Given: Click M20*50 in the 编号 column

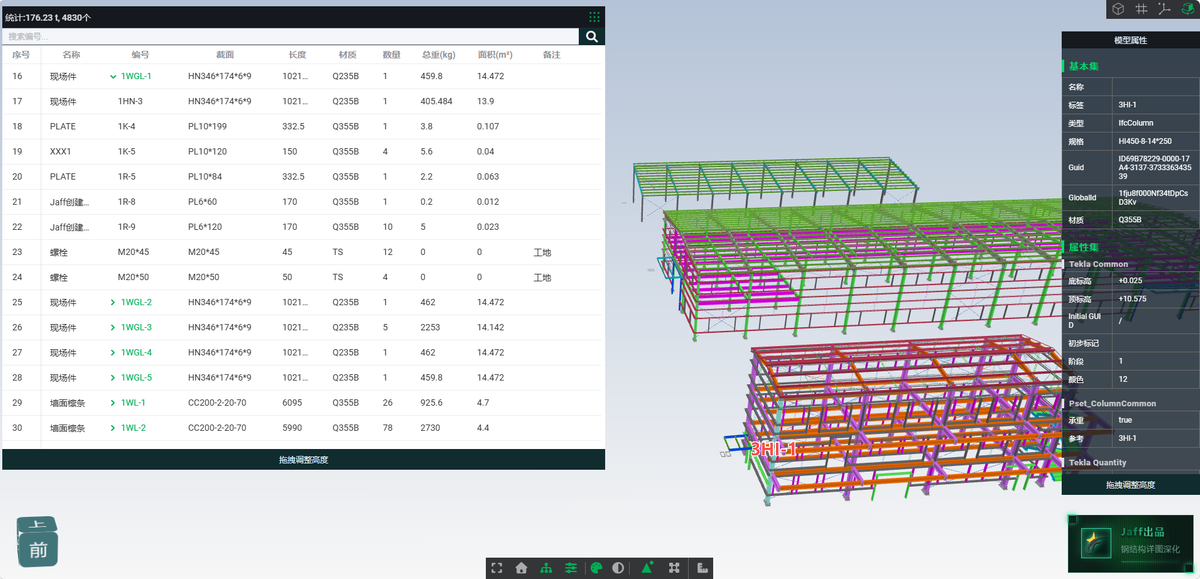Looking at the screenshot, I should pyautogui.click(x=133, y=277).
